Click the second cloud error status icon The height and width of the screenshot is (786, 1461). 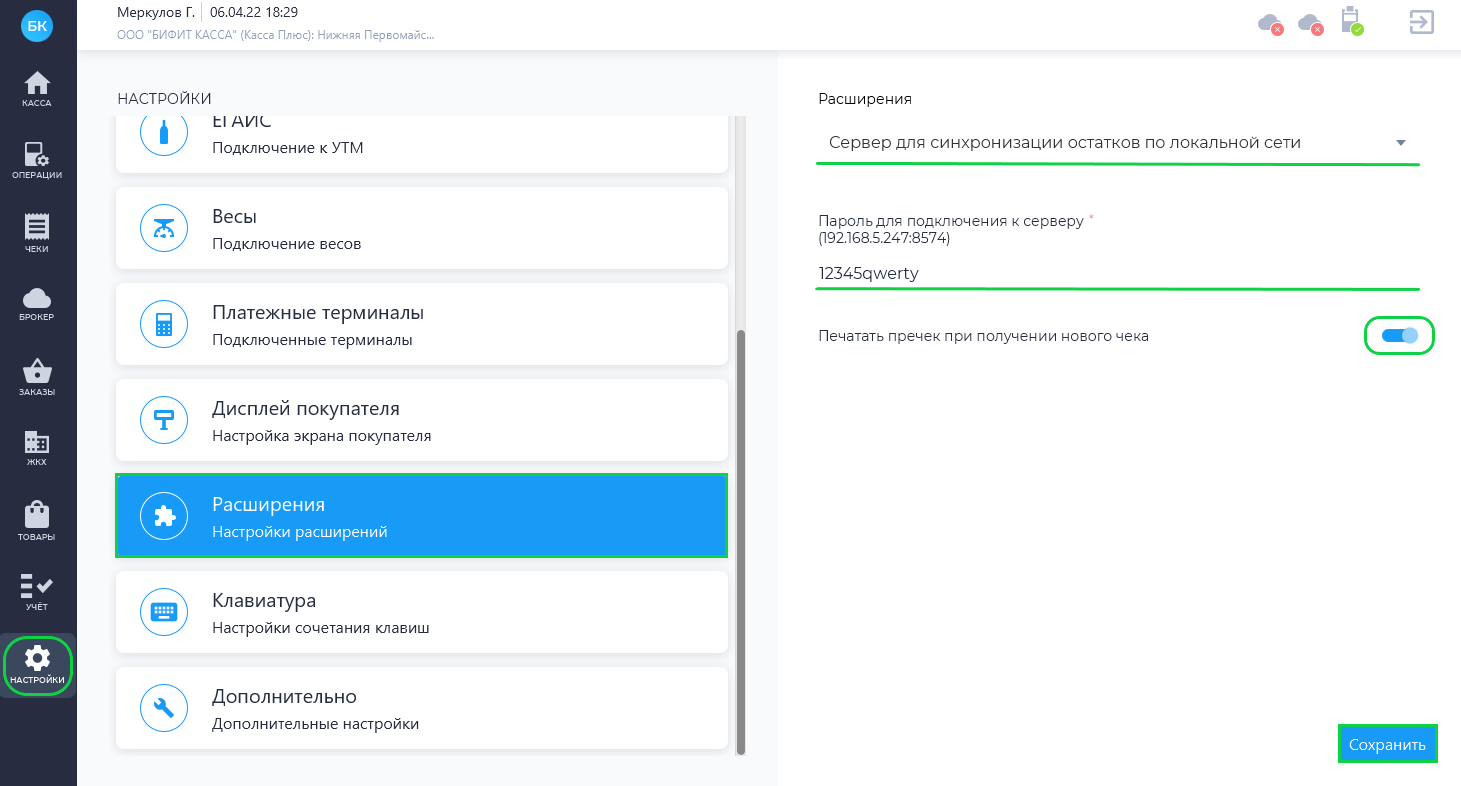click(1310, 23)
